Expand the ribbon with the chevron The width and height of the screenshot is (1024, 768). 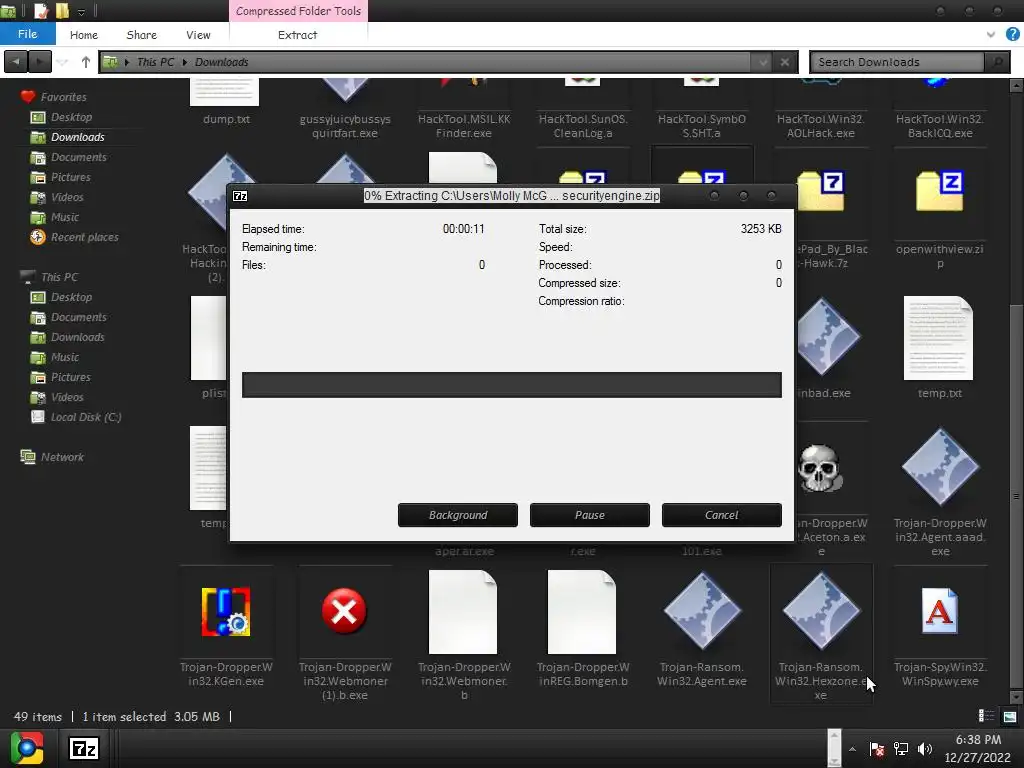pyautogui.click(x=991, y=35)
